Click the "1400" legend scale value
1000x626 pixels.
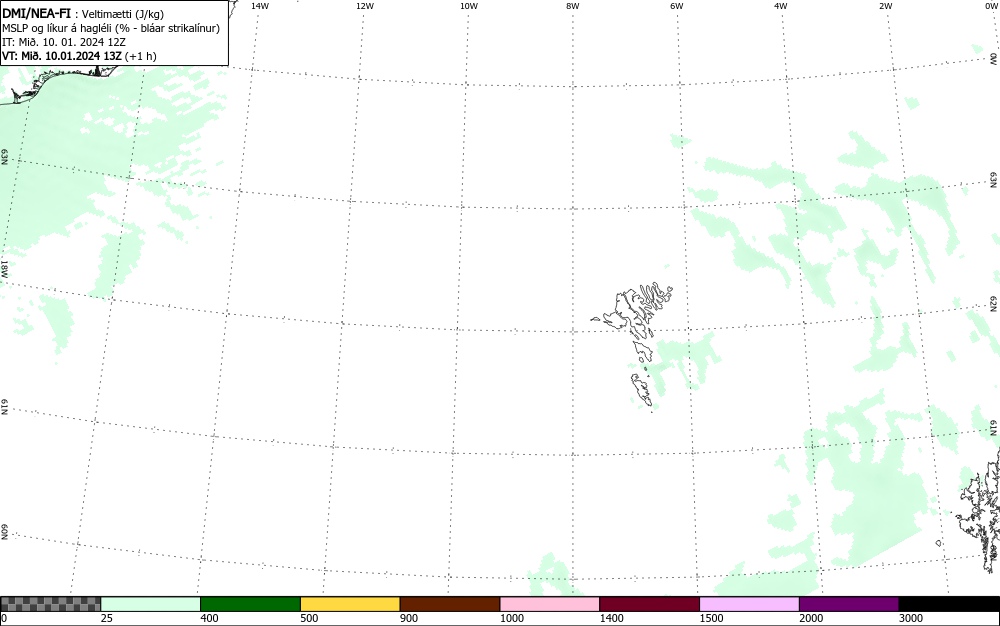tap(612, 618)
